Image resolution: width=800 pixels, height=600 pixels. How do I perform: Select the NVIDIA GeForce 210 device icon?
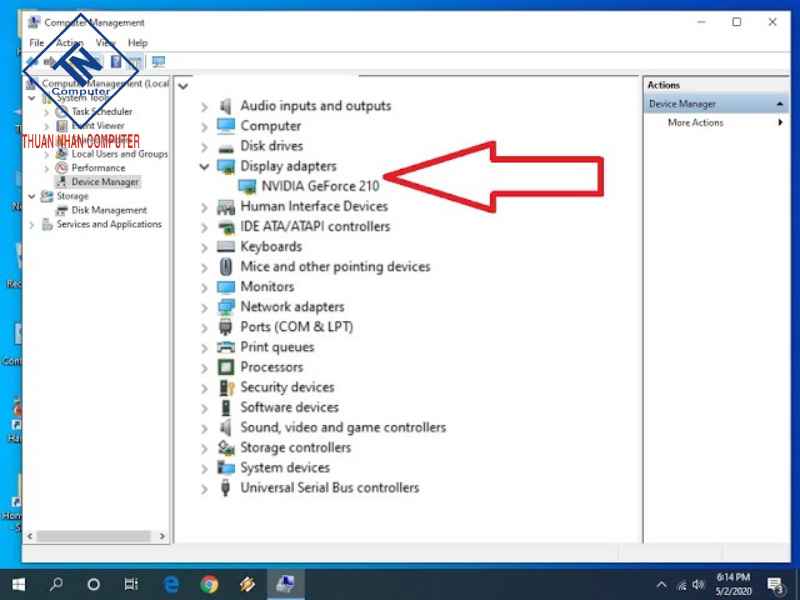[250, 186]
